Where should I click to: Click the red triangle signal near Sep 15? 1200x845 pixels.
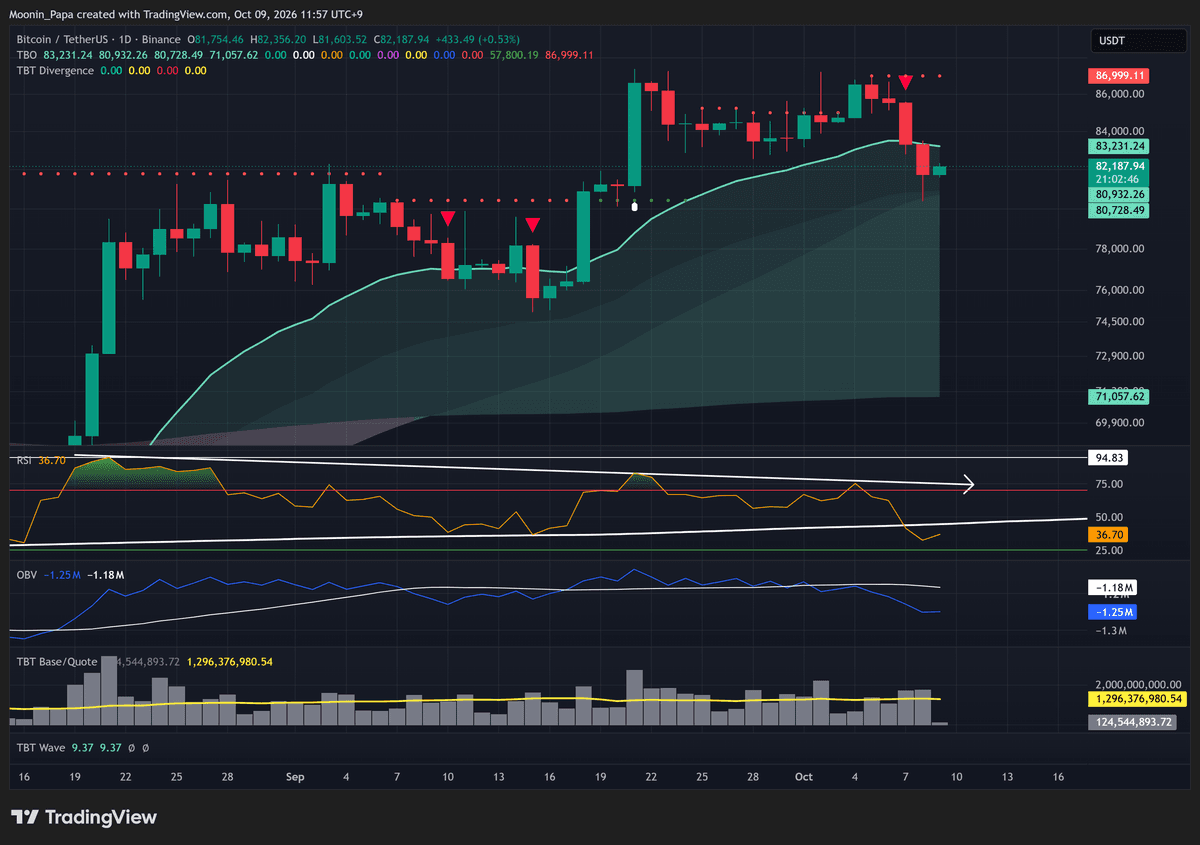coord(533,225)
